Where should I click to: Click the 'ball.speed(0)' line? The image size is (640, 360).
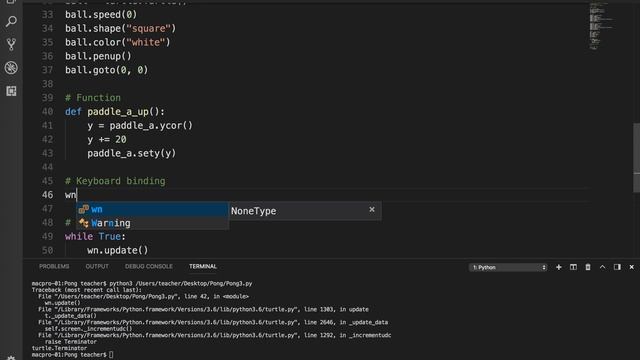click(x=101, y=14)
